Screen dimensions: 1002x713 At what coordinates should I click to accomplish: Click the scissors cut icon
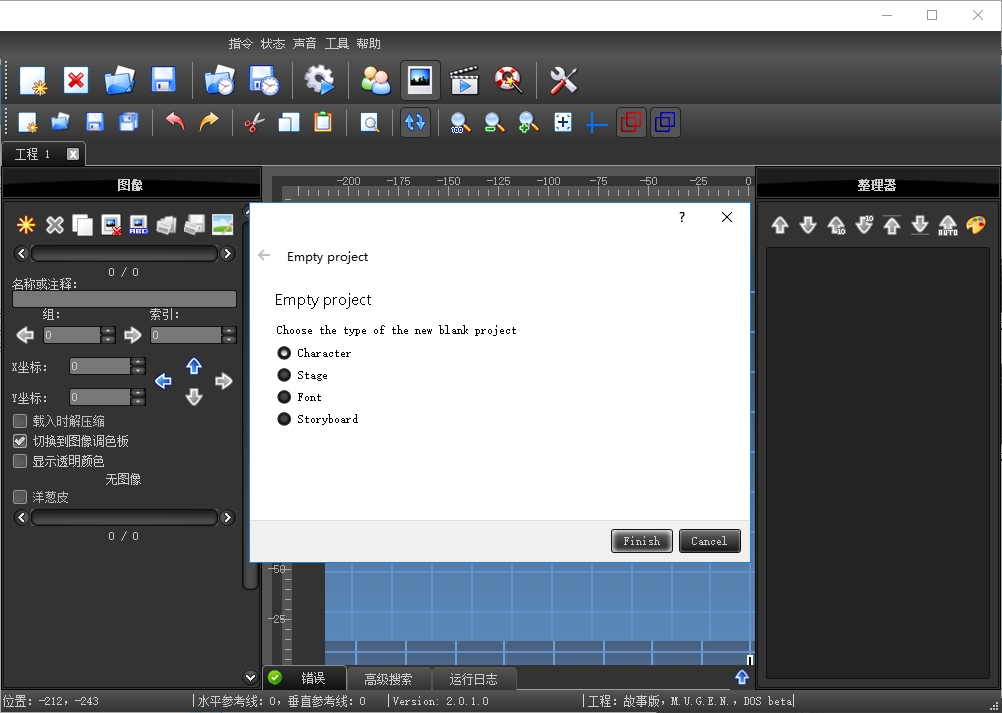[x=255, y=123]
